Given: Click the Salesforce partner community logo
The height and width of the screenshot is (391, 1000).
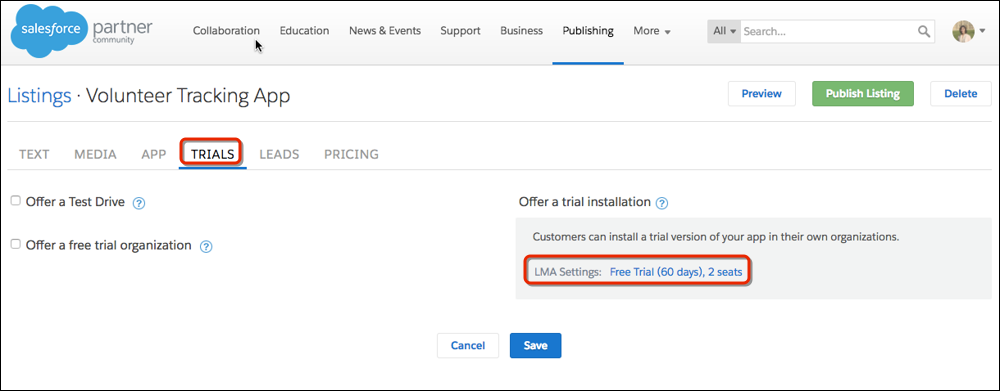Looking at the screenshot, I should [82, 31].
